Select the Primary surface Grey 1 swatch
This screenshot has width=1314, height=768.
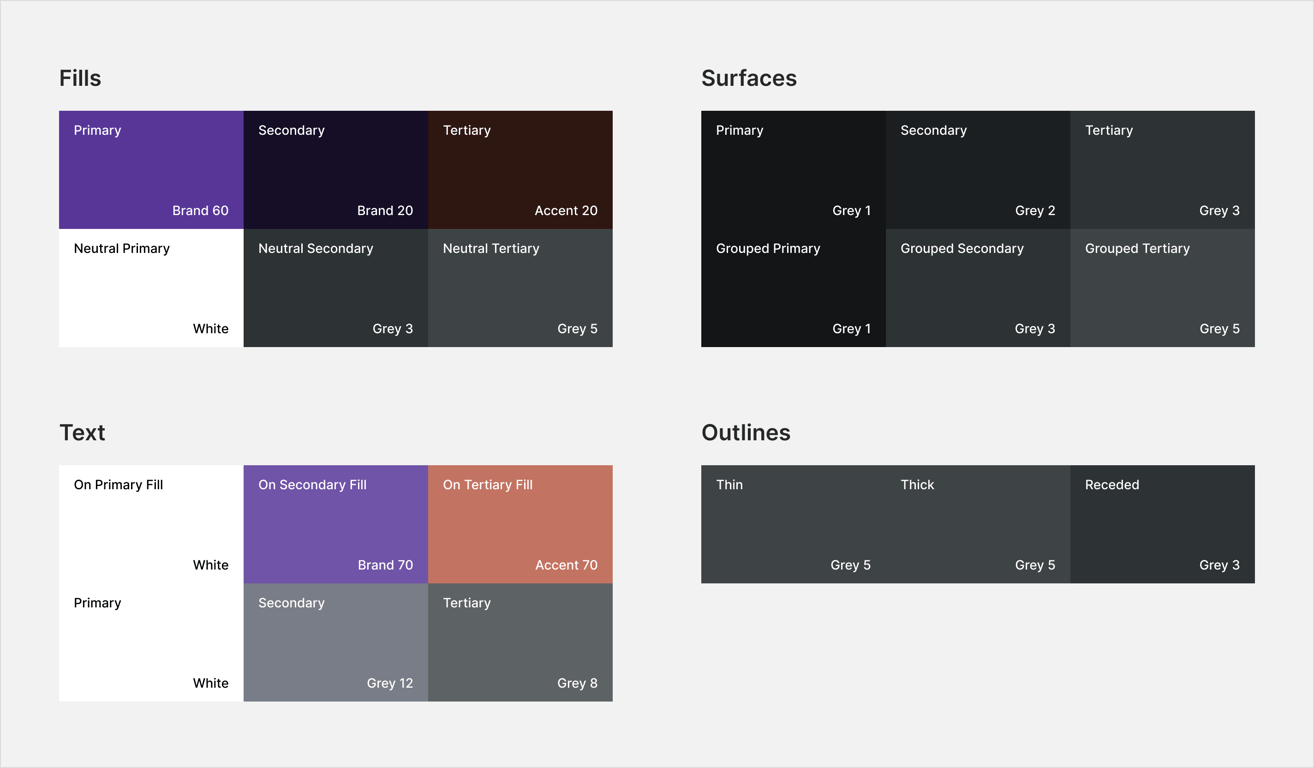pyautogui.click(x=793, y=169)
